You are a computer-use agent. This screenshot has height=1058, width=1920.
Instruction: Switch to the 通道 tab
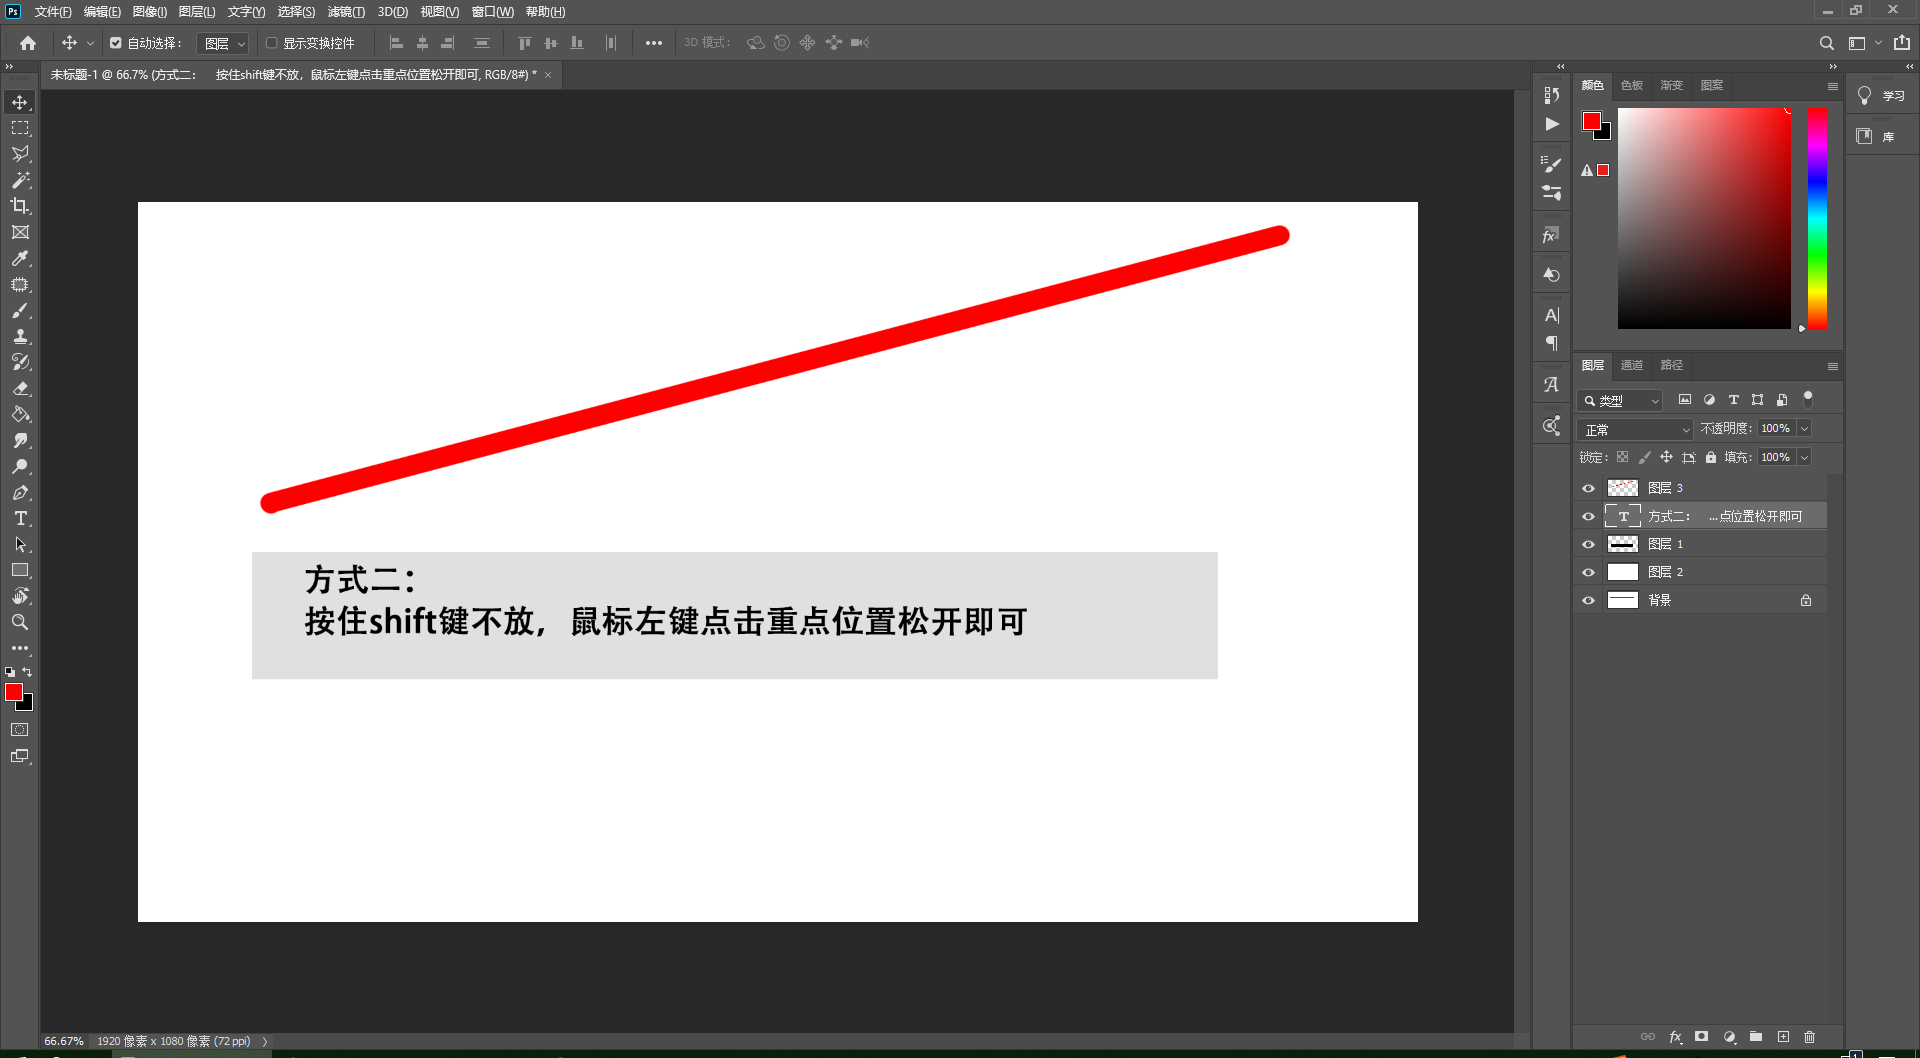click(x=1632, y=365)
